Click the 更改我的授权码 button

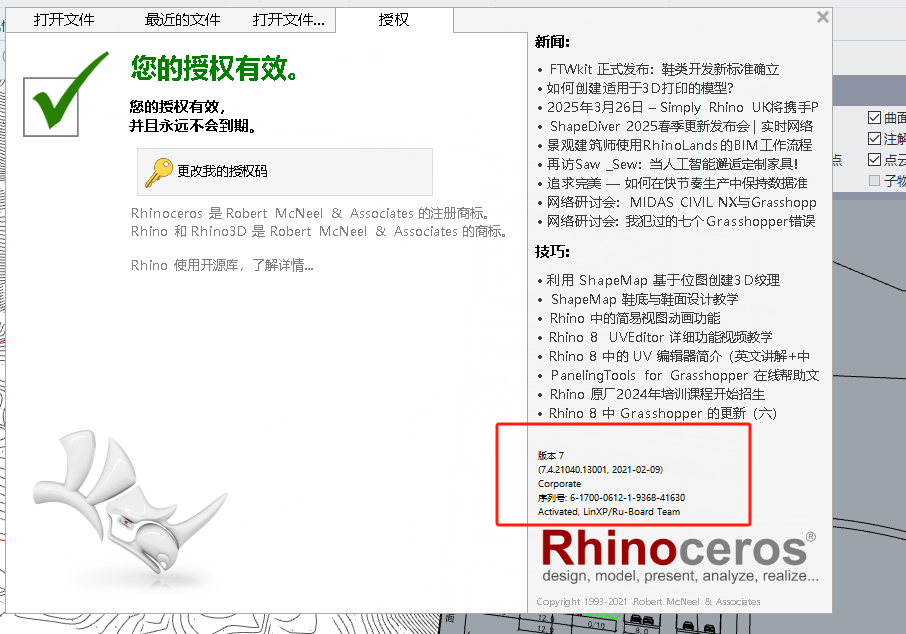coord(284,172)
